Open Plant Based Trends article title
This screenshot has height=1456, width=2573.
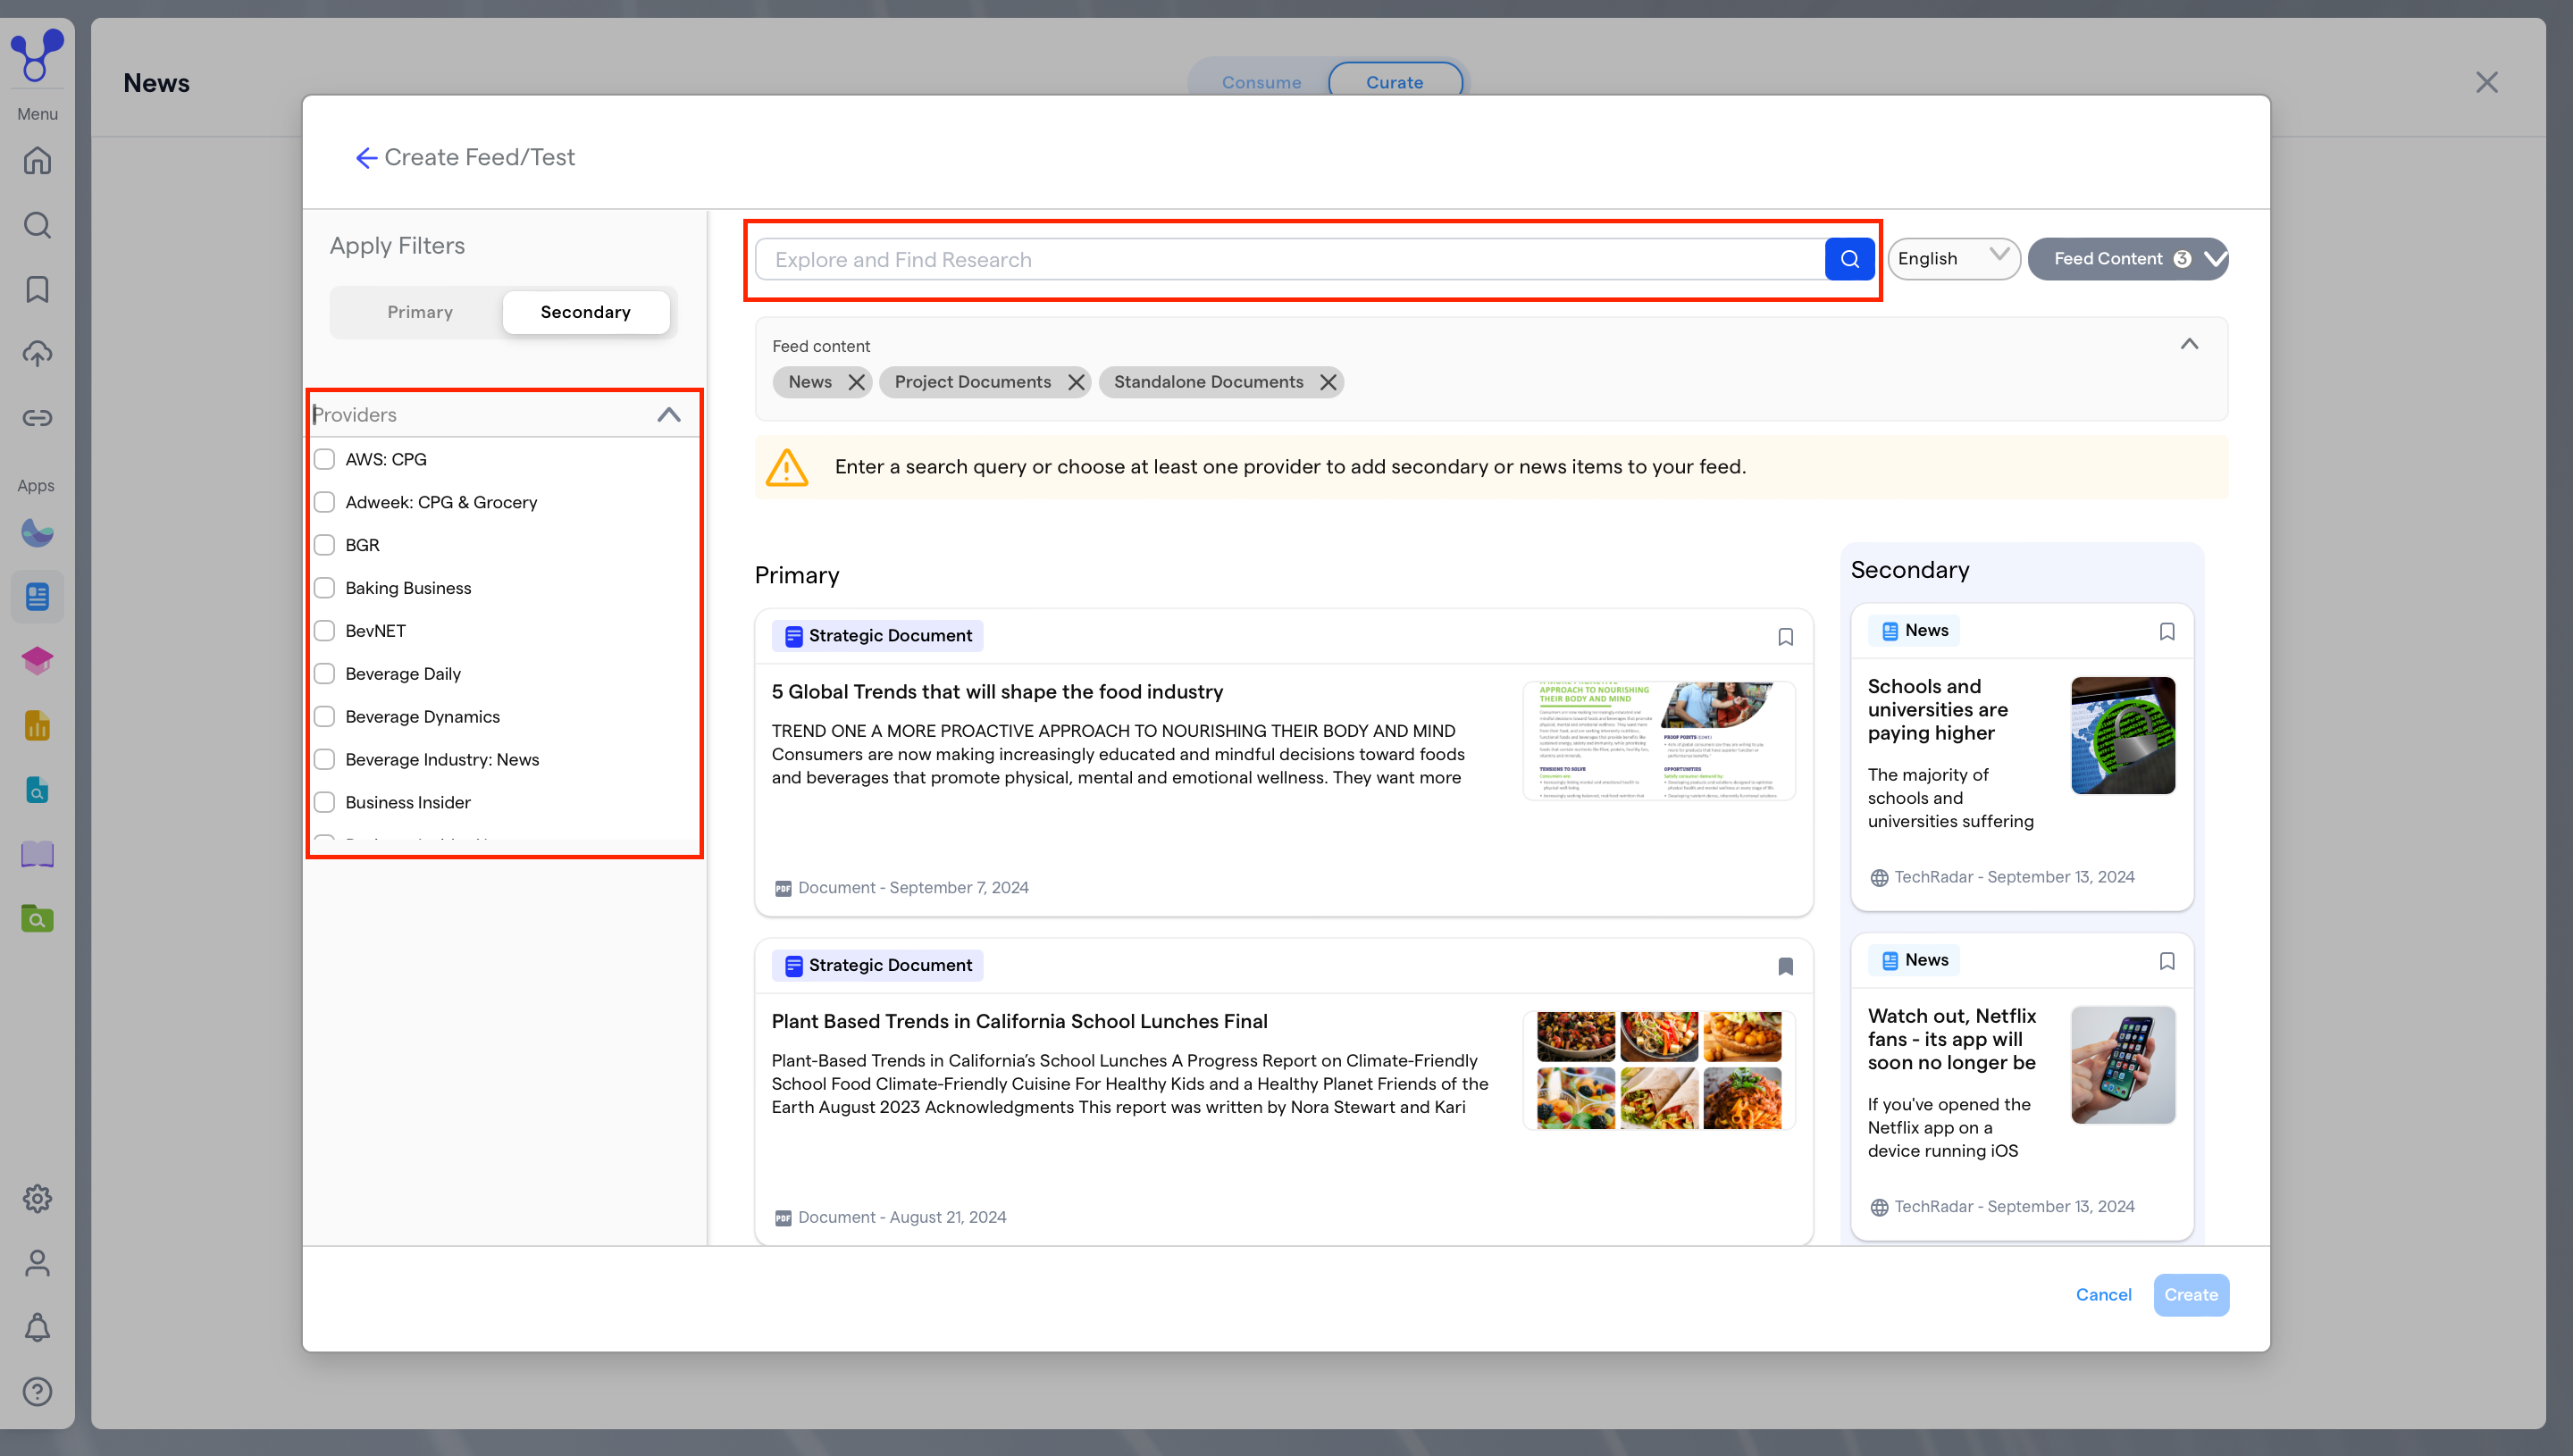(x=1019, y=1021)
